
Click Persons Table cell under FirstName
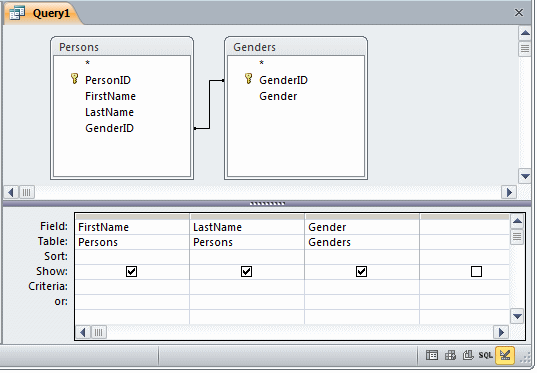(x=132, y=242)
